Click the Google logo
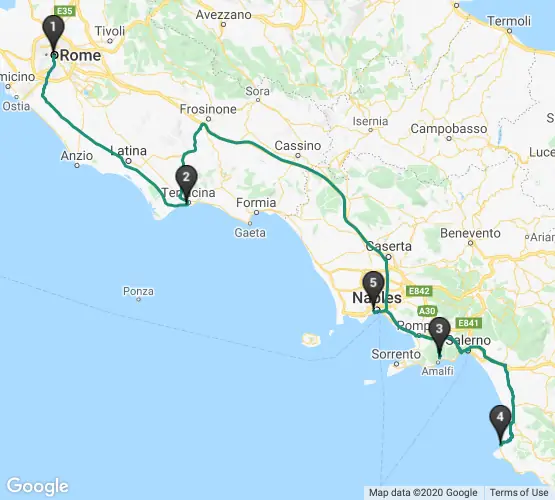 click(x=37, y=486)
